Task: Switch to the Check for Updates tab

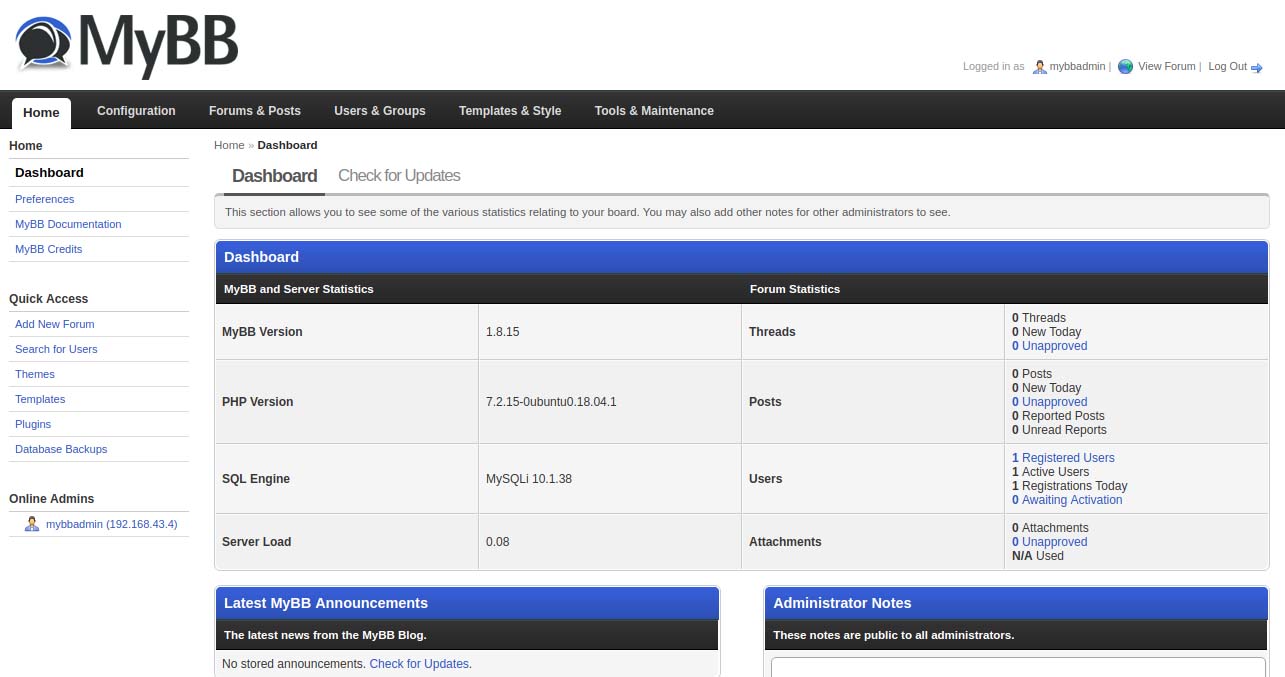Action: click(399, 175)
